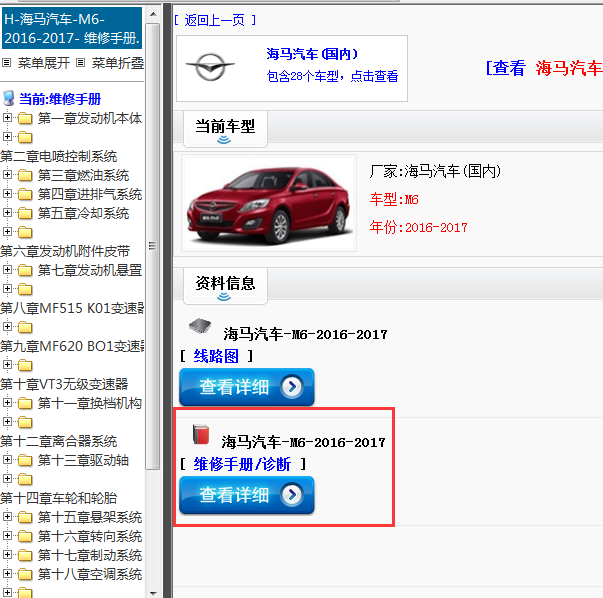Click folder icon of 第十八章空调系统
This screenshot has width=603, height=598.
click(x=25, y=574)
